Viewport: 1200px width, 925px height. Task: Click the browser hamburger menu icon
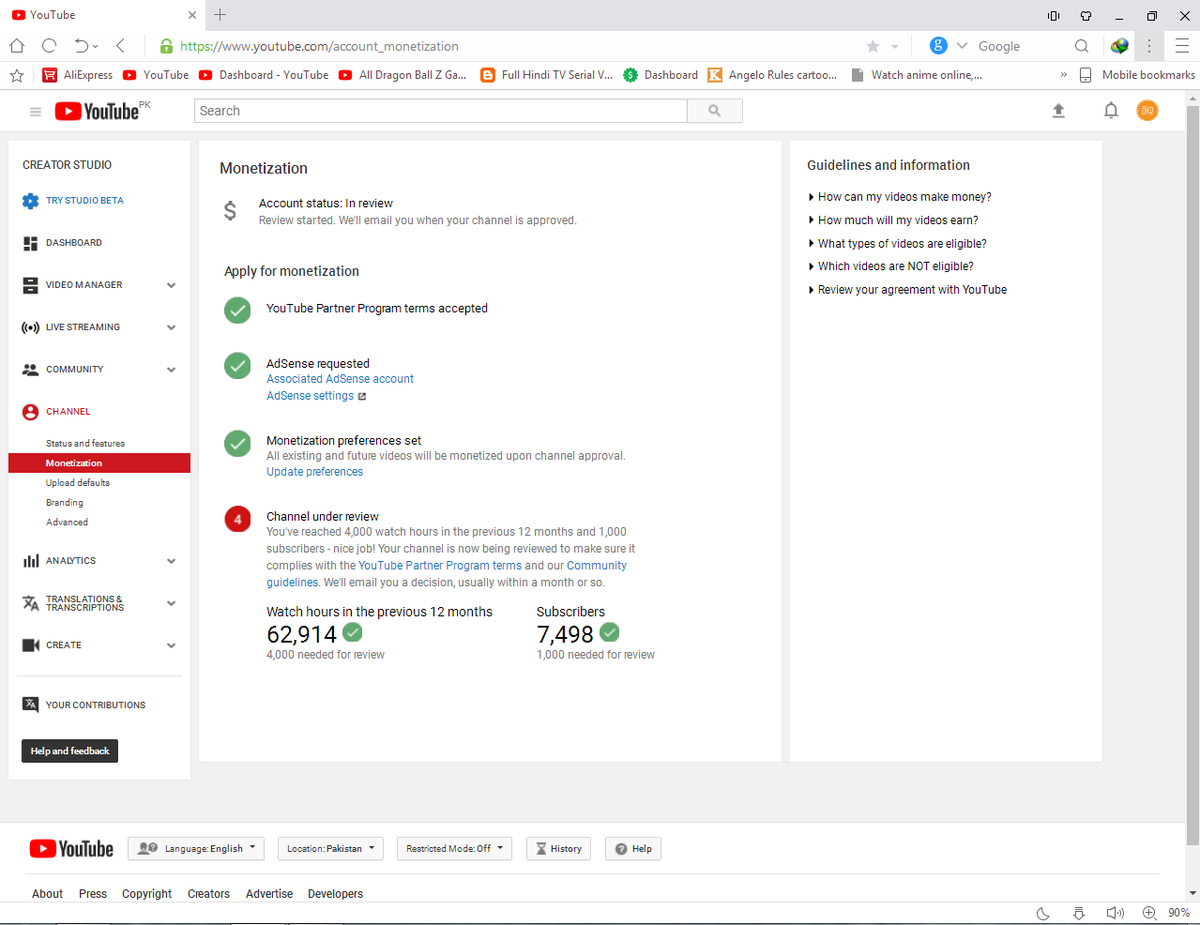point(1182,46)
